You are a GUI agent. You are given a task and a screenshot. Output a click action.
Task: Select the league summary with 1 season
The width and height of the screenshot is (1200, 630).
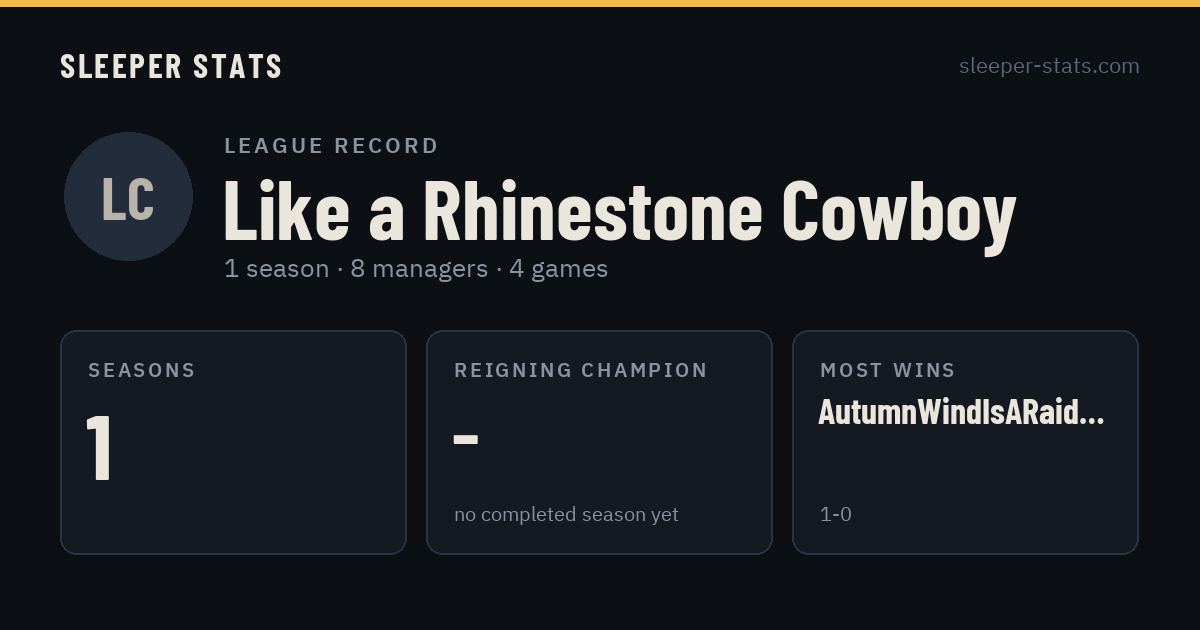point(416,269)
